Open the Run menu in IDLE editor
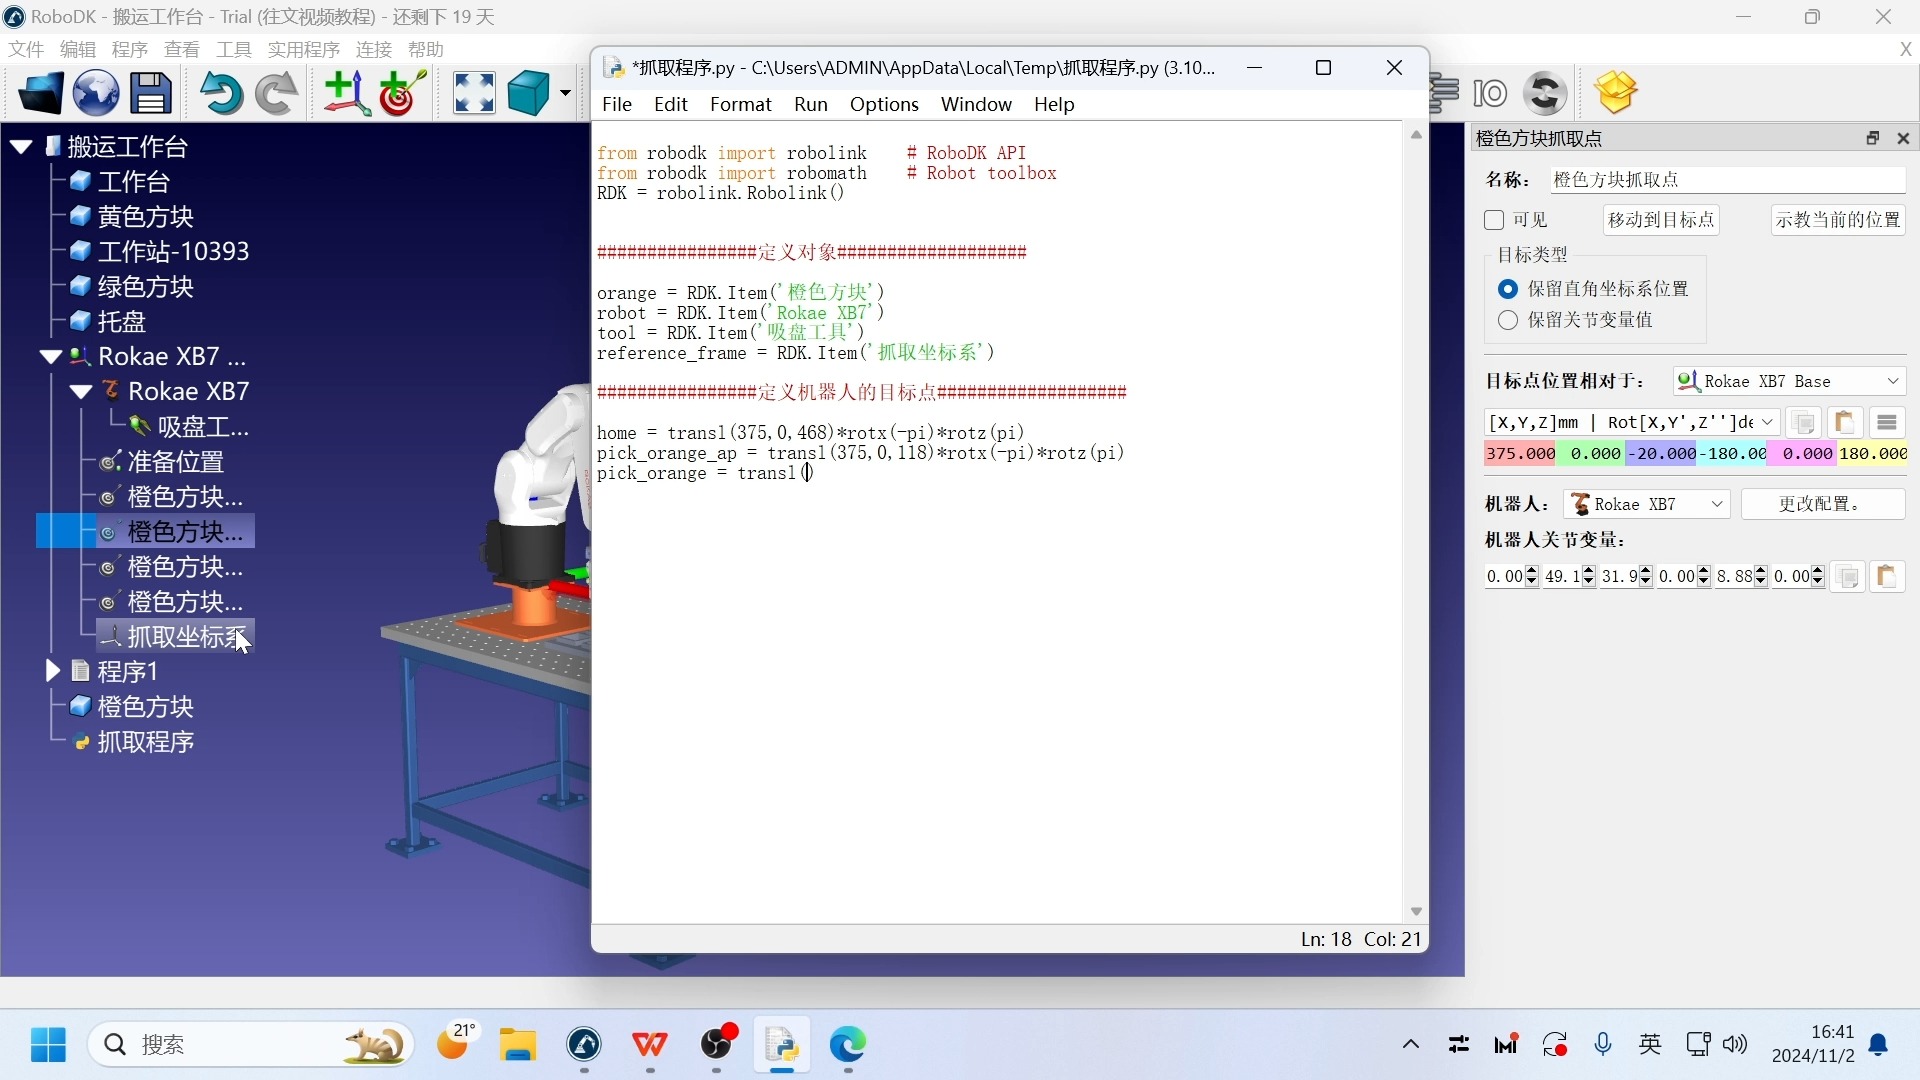Screen dimensions: 1920x1080 point(810,104)
